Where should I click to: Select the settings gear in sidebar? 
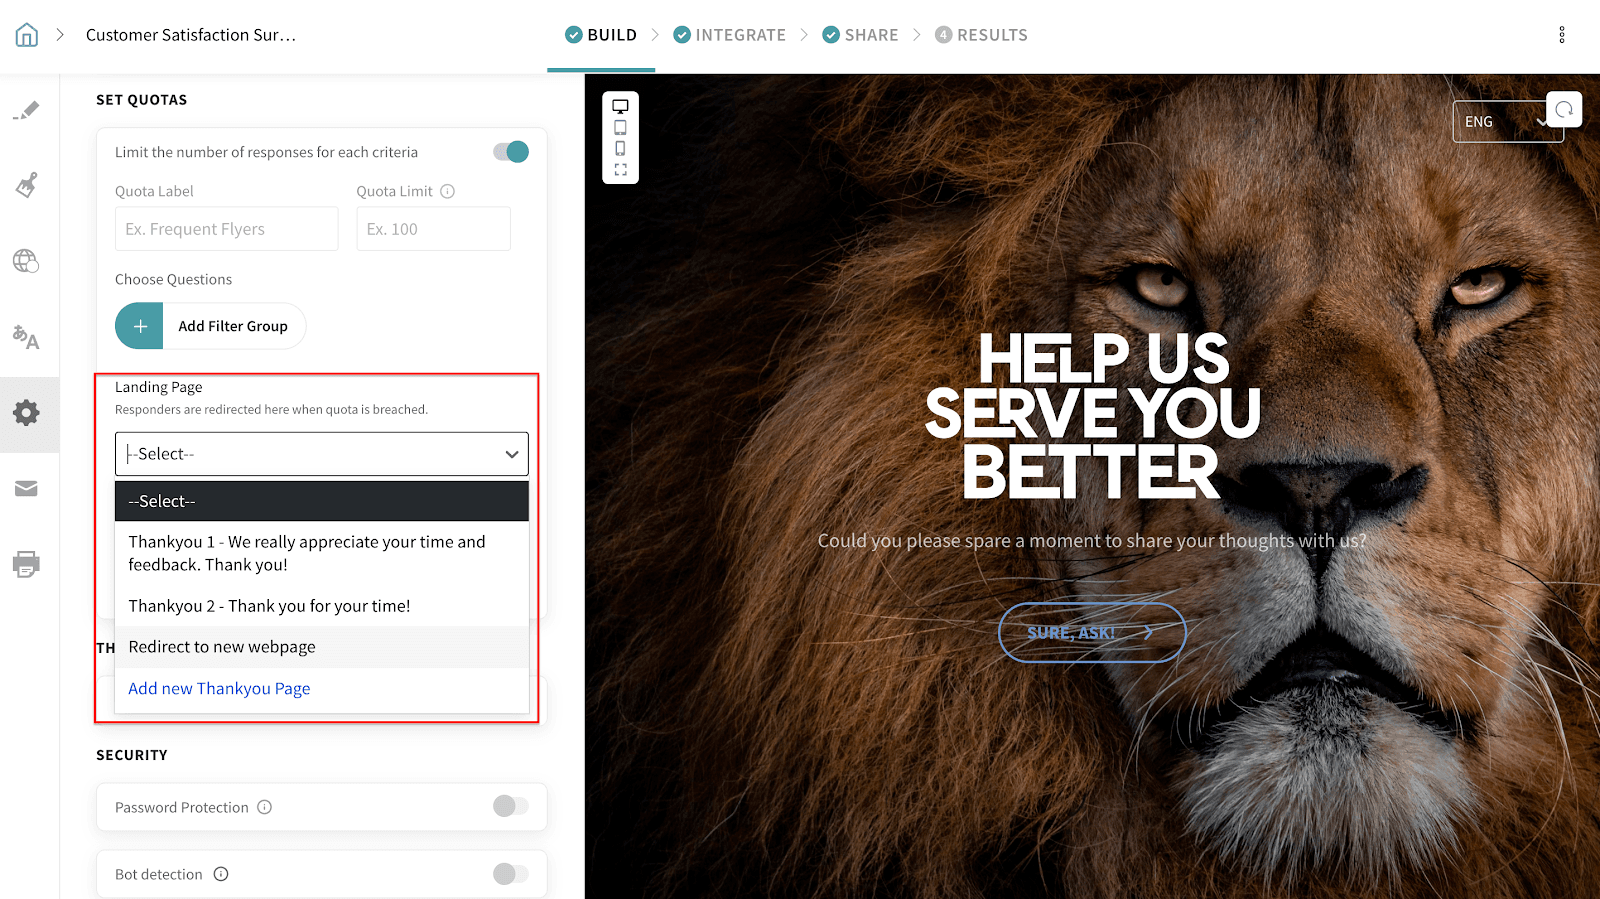tap(27, 413)
